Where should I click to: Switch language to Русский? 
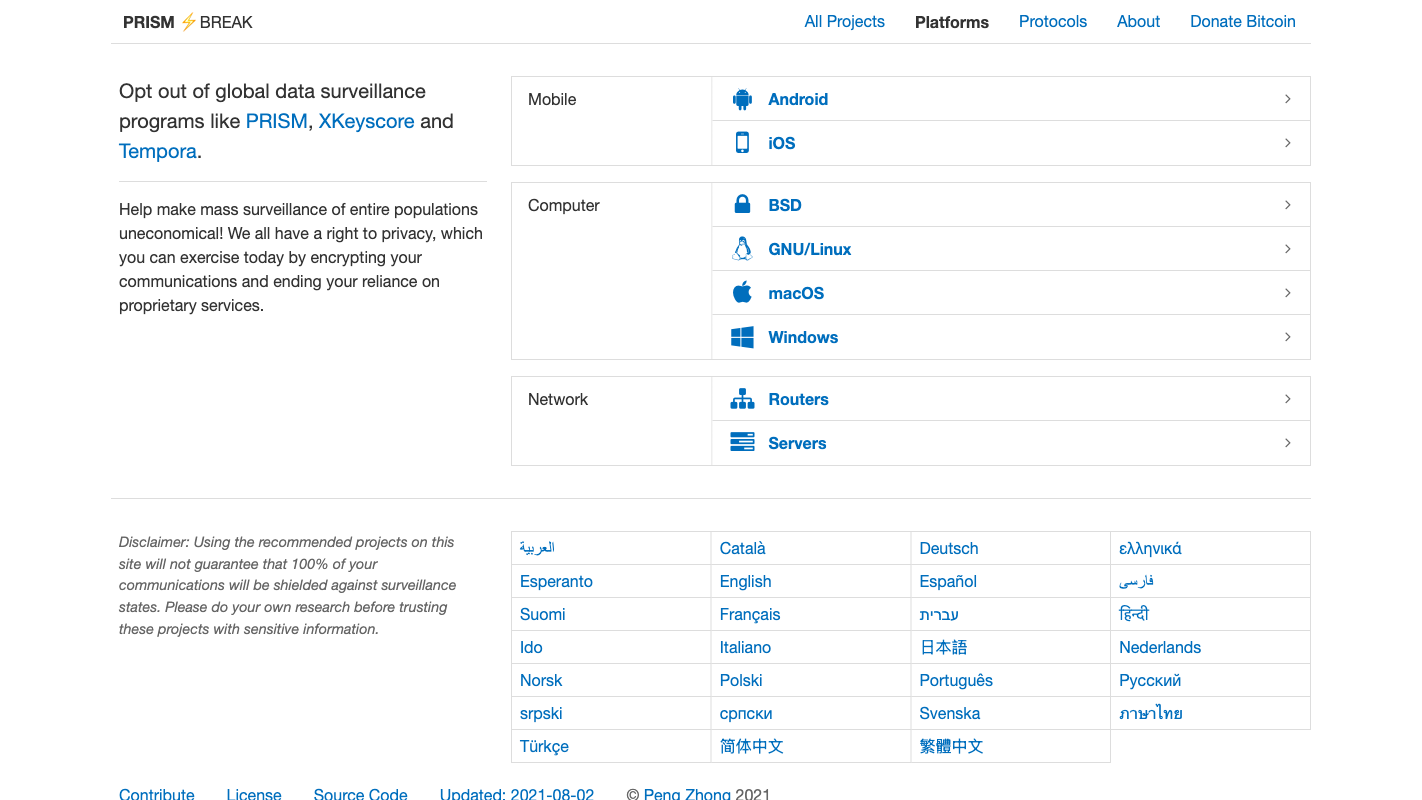coord(1150,680)
